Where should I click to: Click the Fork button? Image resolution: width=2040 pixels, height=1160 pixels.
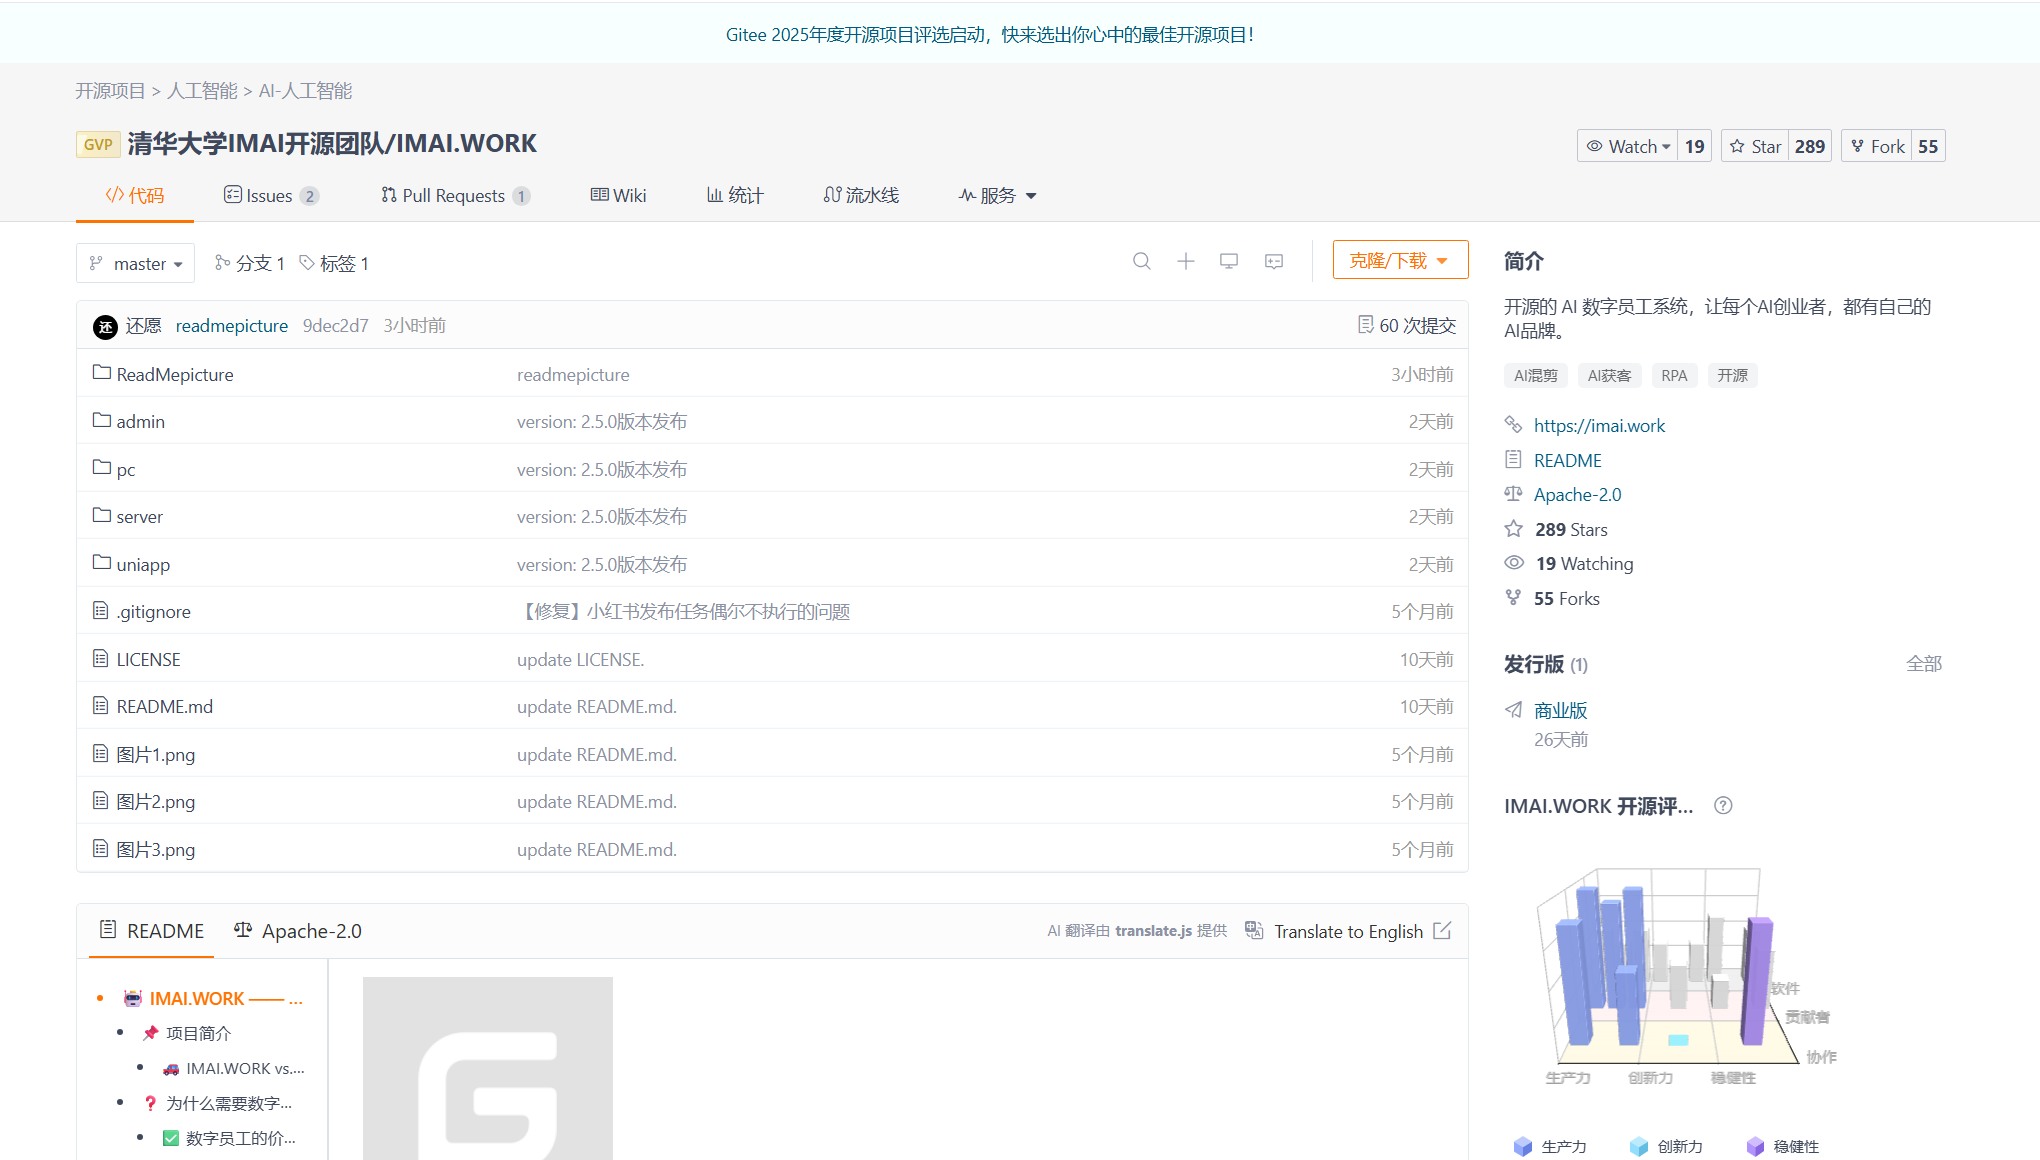[x=1877, y=147]
